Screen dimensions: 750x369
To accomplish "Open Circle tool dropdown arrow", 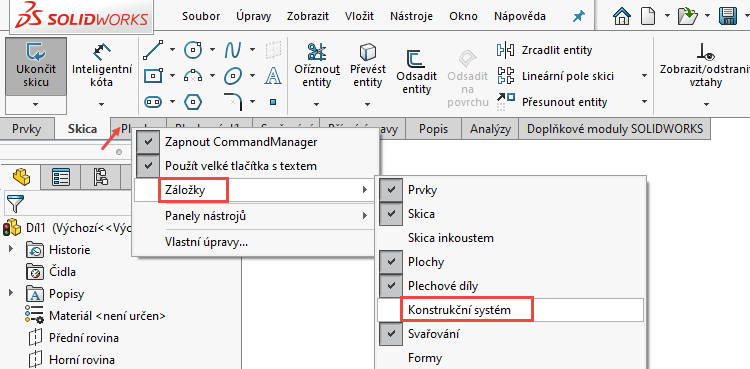I will [x=212, y=49].
